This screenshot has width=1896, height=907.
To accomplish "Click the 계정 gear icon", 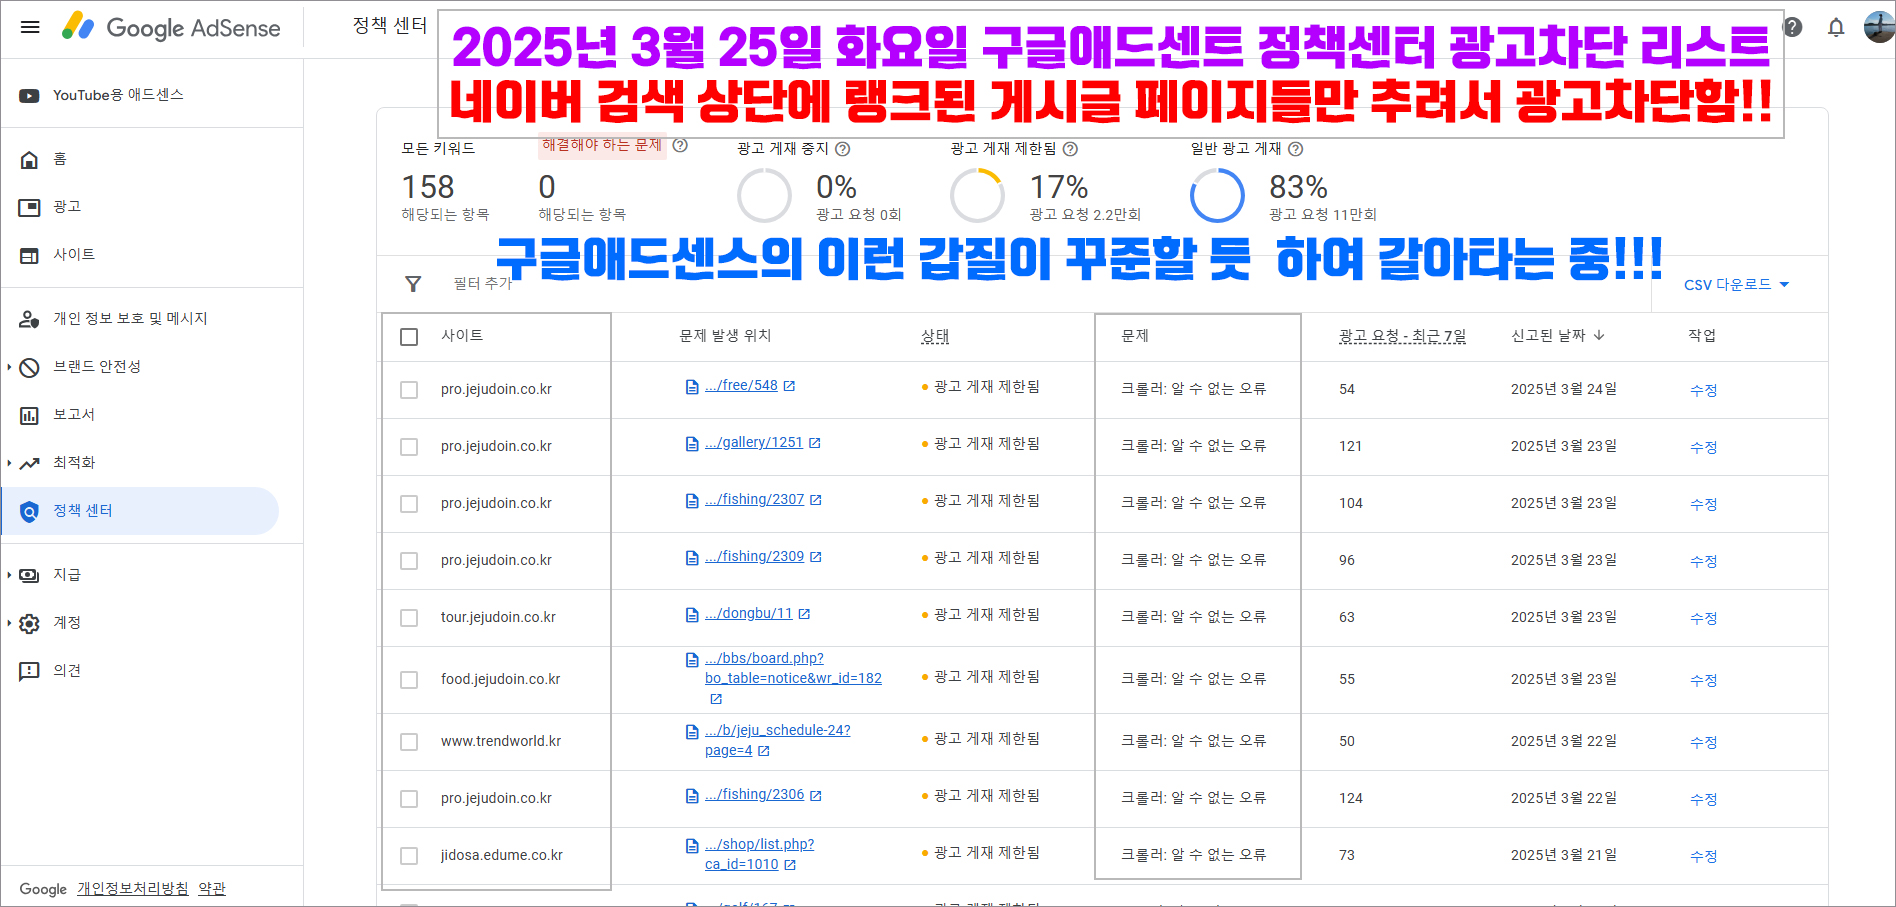I will pyautogui.click(x=30, y=623).
